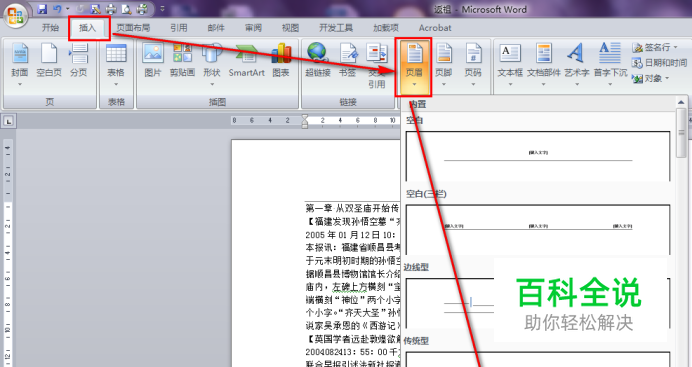This screenshot has width=692, height=367.
Task: Customize Quick Access Toolbar dropdown
Action: pyautogui.click(x=162, y=8)
